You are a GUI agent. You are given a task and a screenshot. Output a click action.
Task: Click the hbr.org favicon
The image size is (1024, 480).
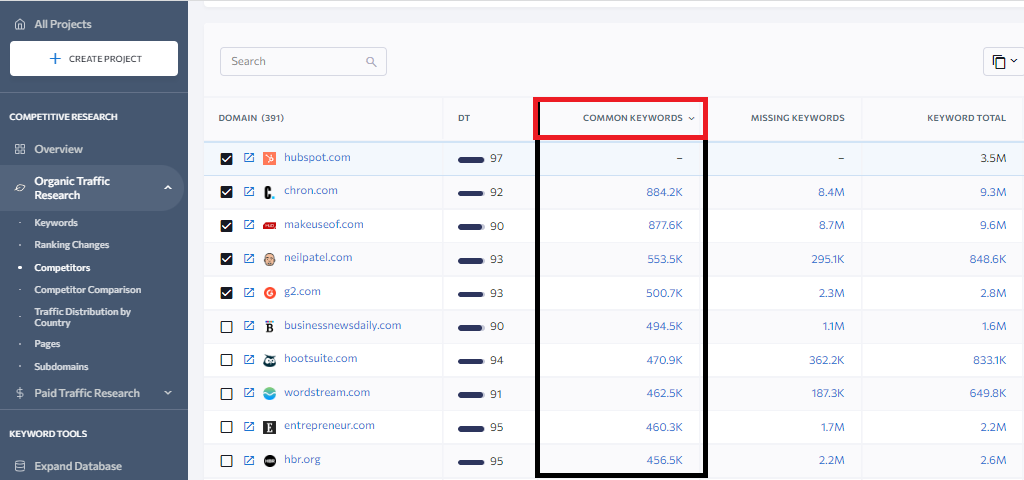[x=270, y=461]
